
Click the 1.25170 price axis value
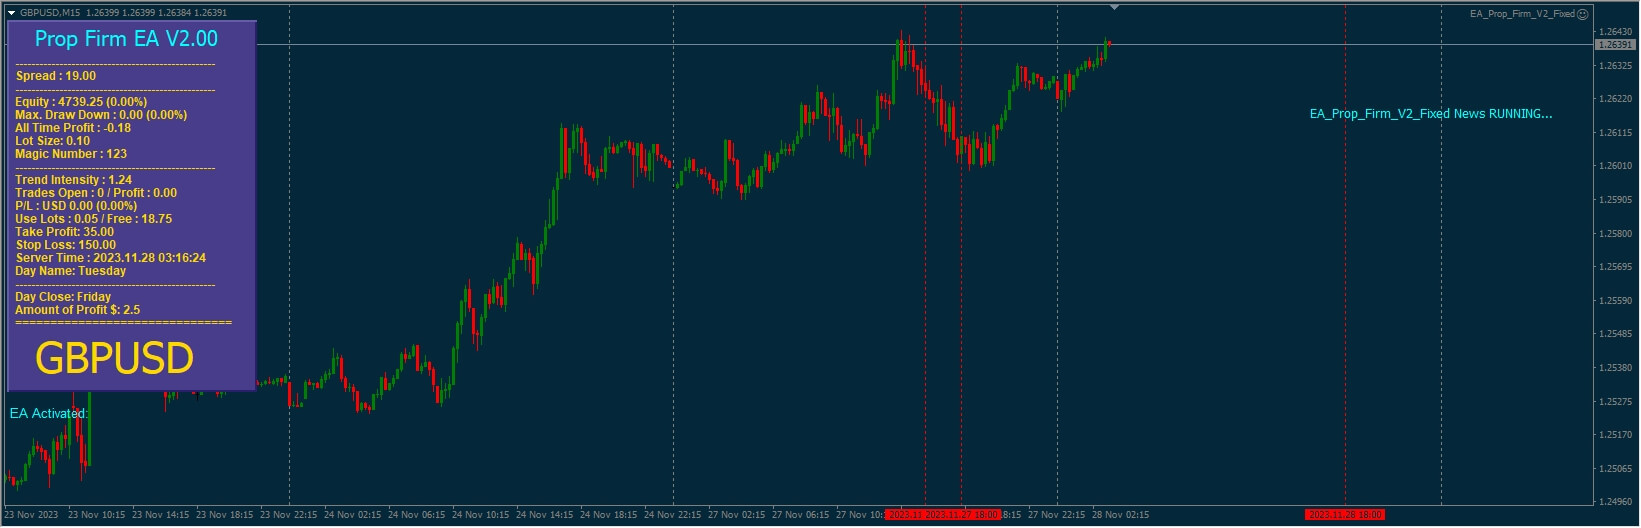1615,435
